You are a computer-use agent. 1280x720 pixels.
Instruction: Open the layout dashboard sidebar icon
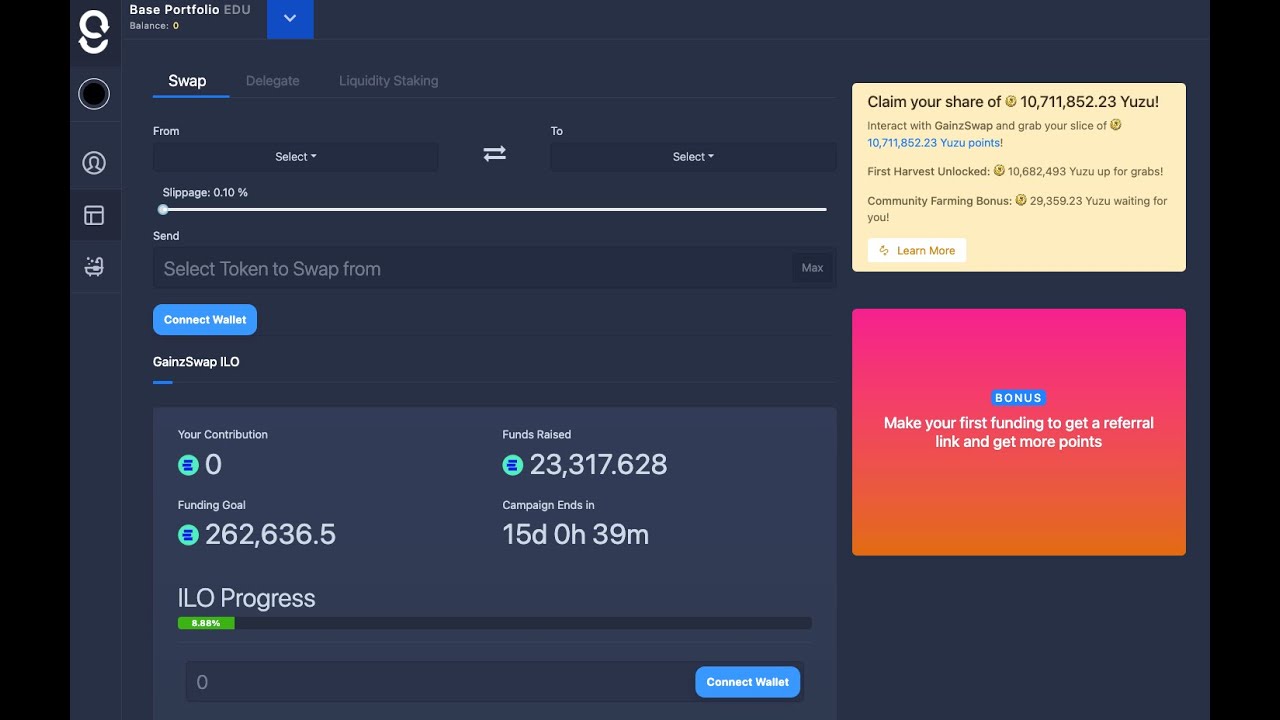click(94, 215)
